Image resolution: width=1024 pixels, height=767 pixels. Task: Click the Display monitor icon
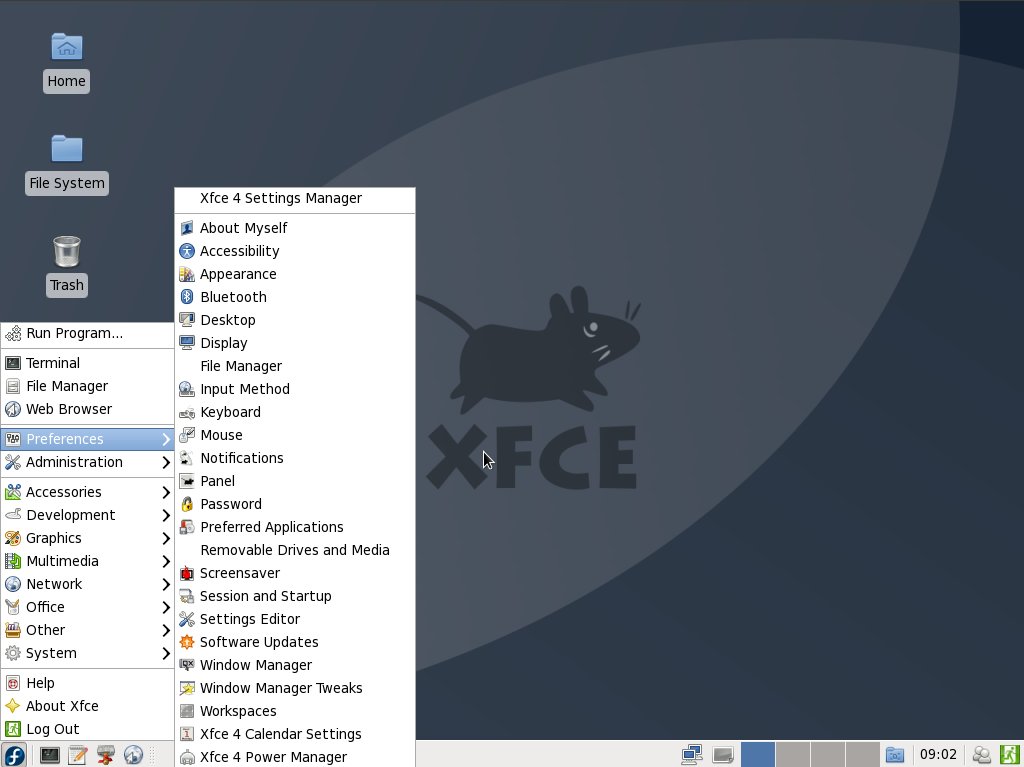[x=187, y=343]
